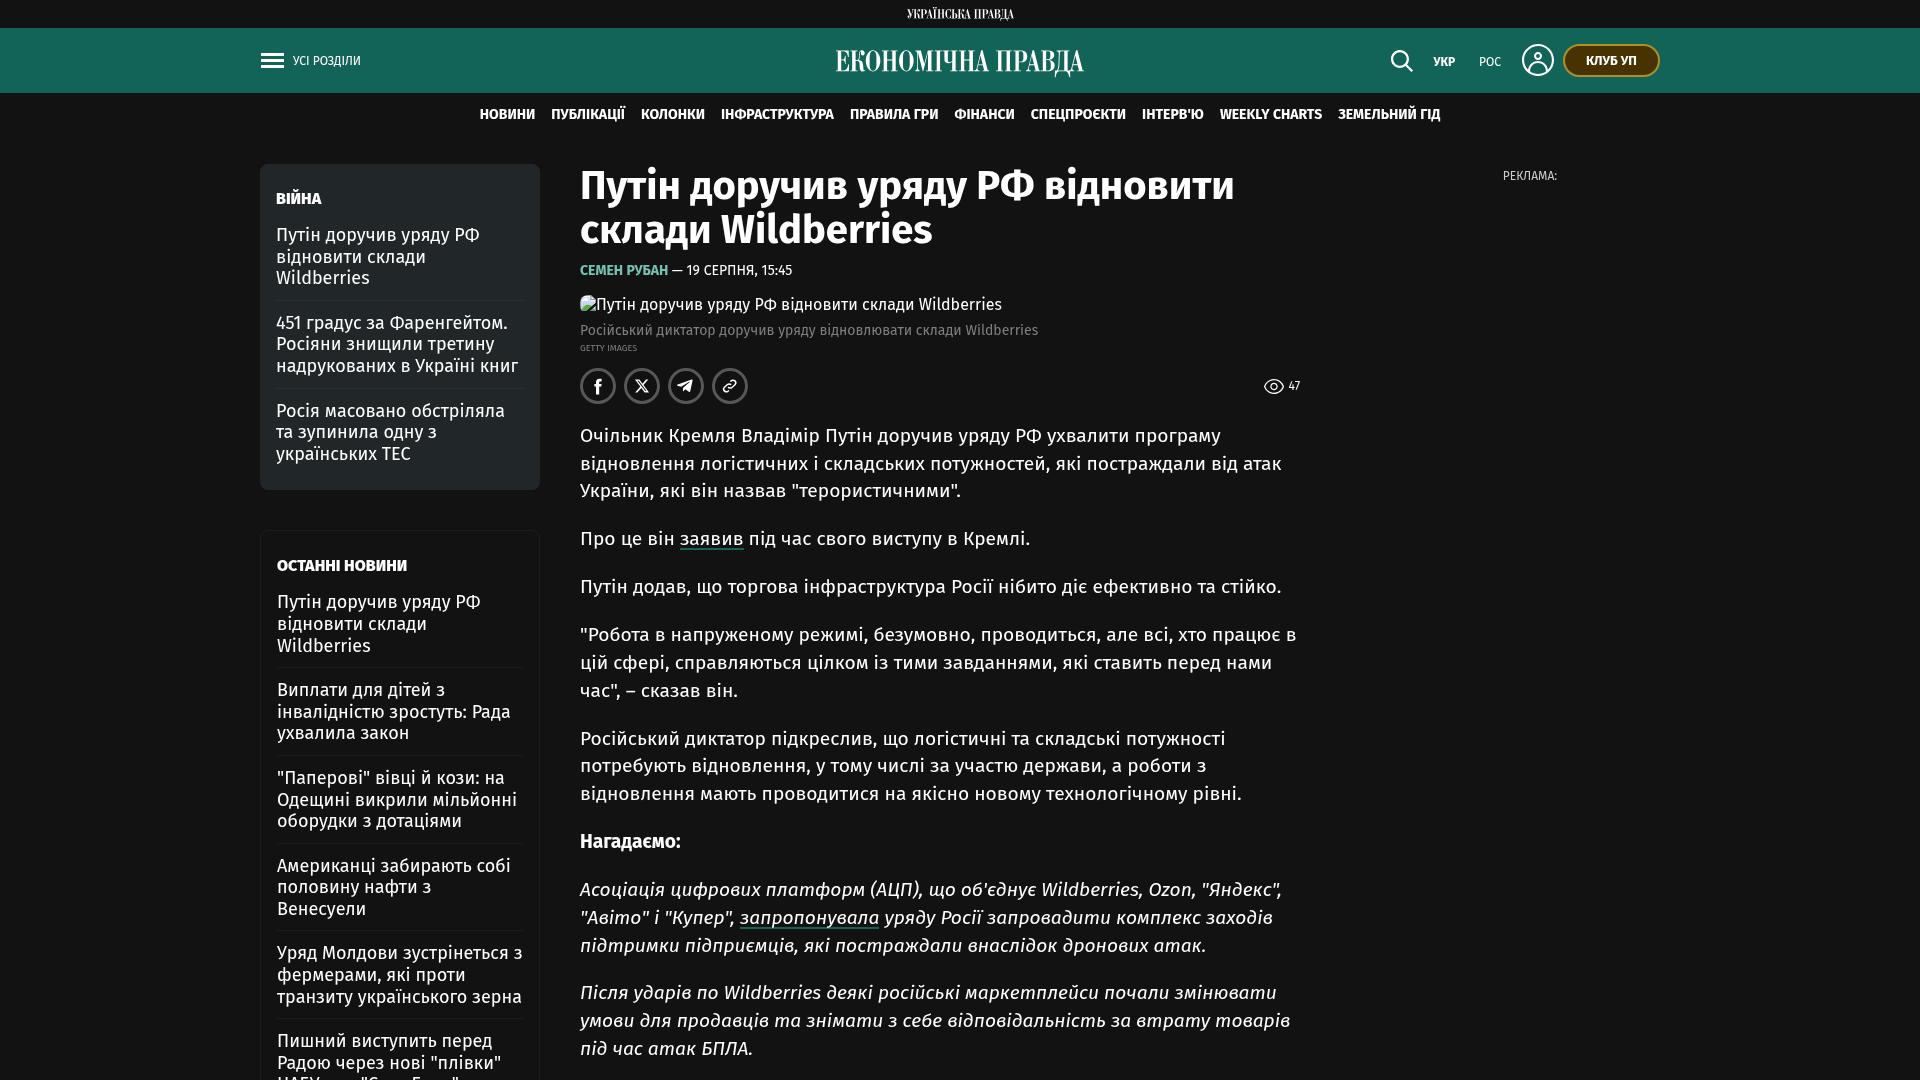Follow the 'запропонувала' link in the article

pyautogui.click(x=809, y=918)
